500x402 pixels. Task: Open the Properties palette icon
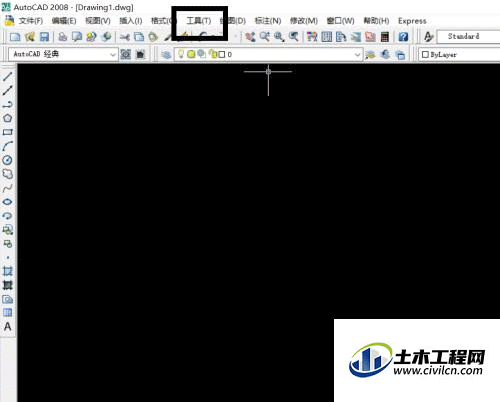(312, 37)
